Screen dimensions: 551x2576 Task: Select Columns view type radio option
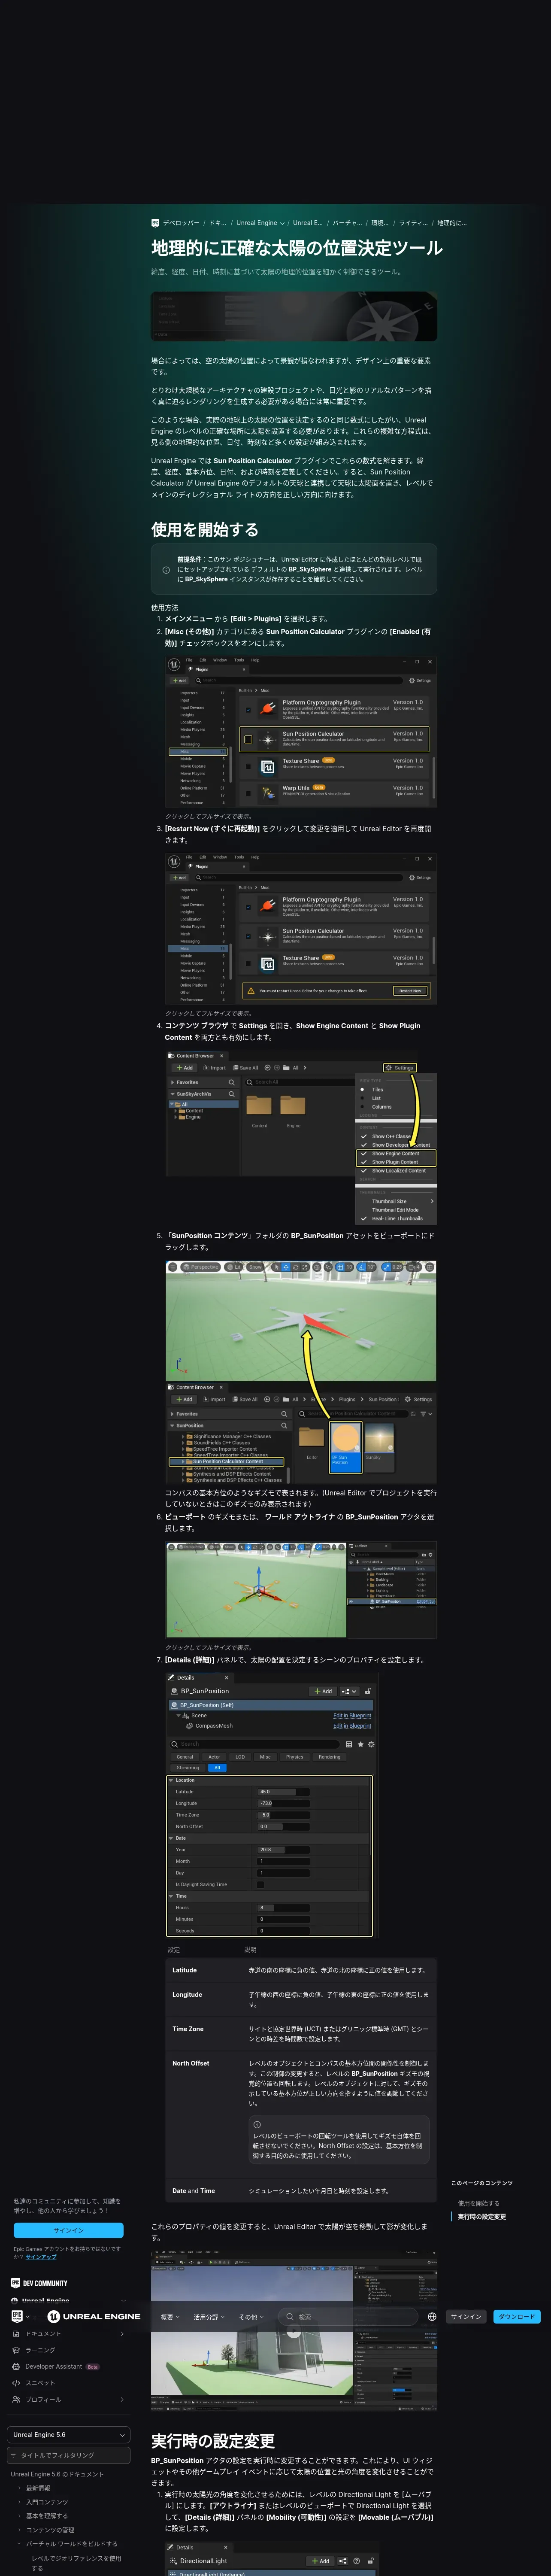coord(363,1107)
